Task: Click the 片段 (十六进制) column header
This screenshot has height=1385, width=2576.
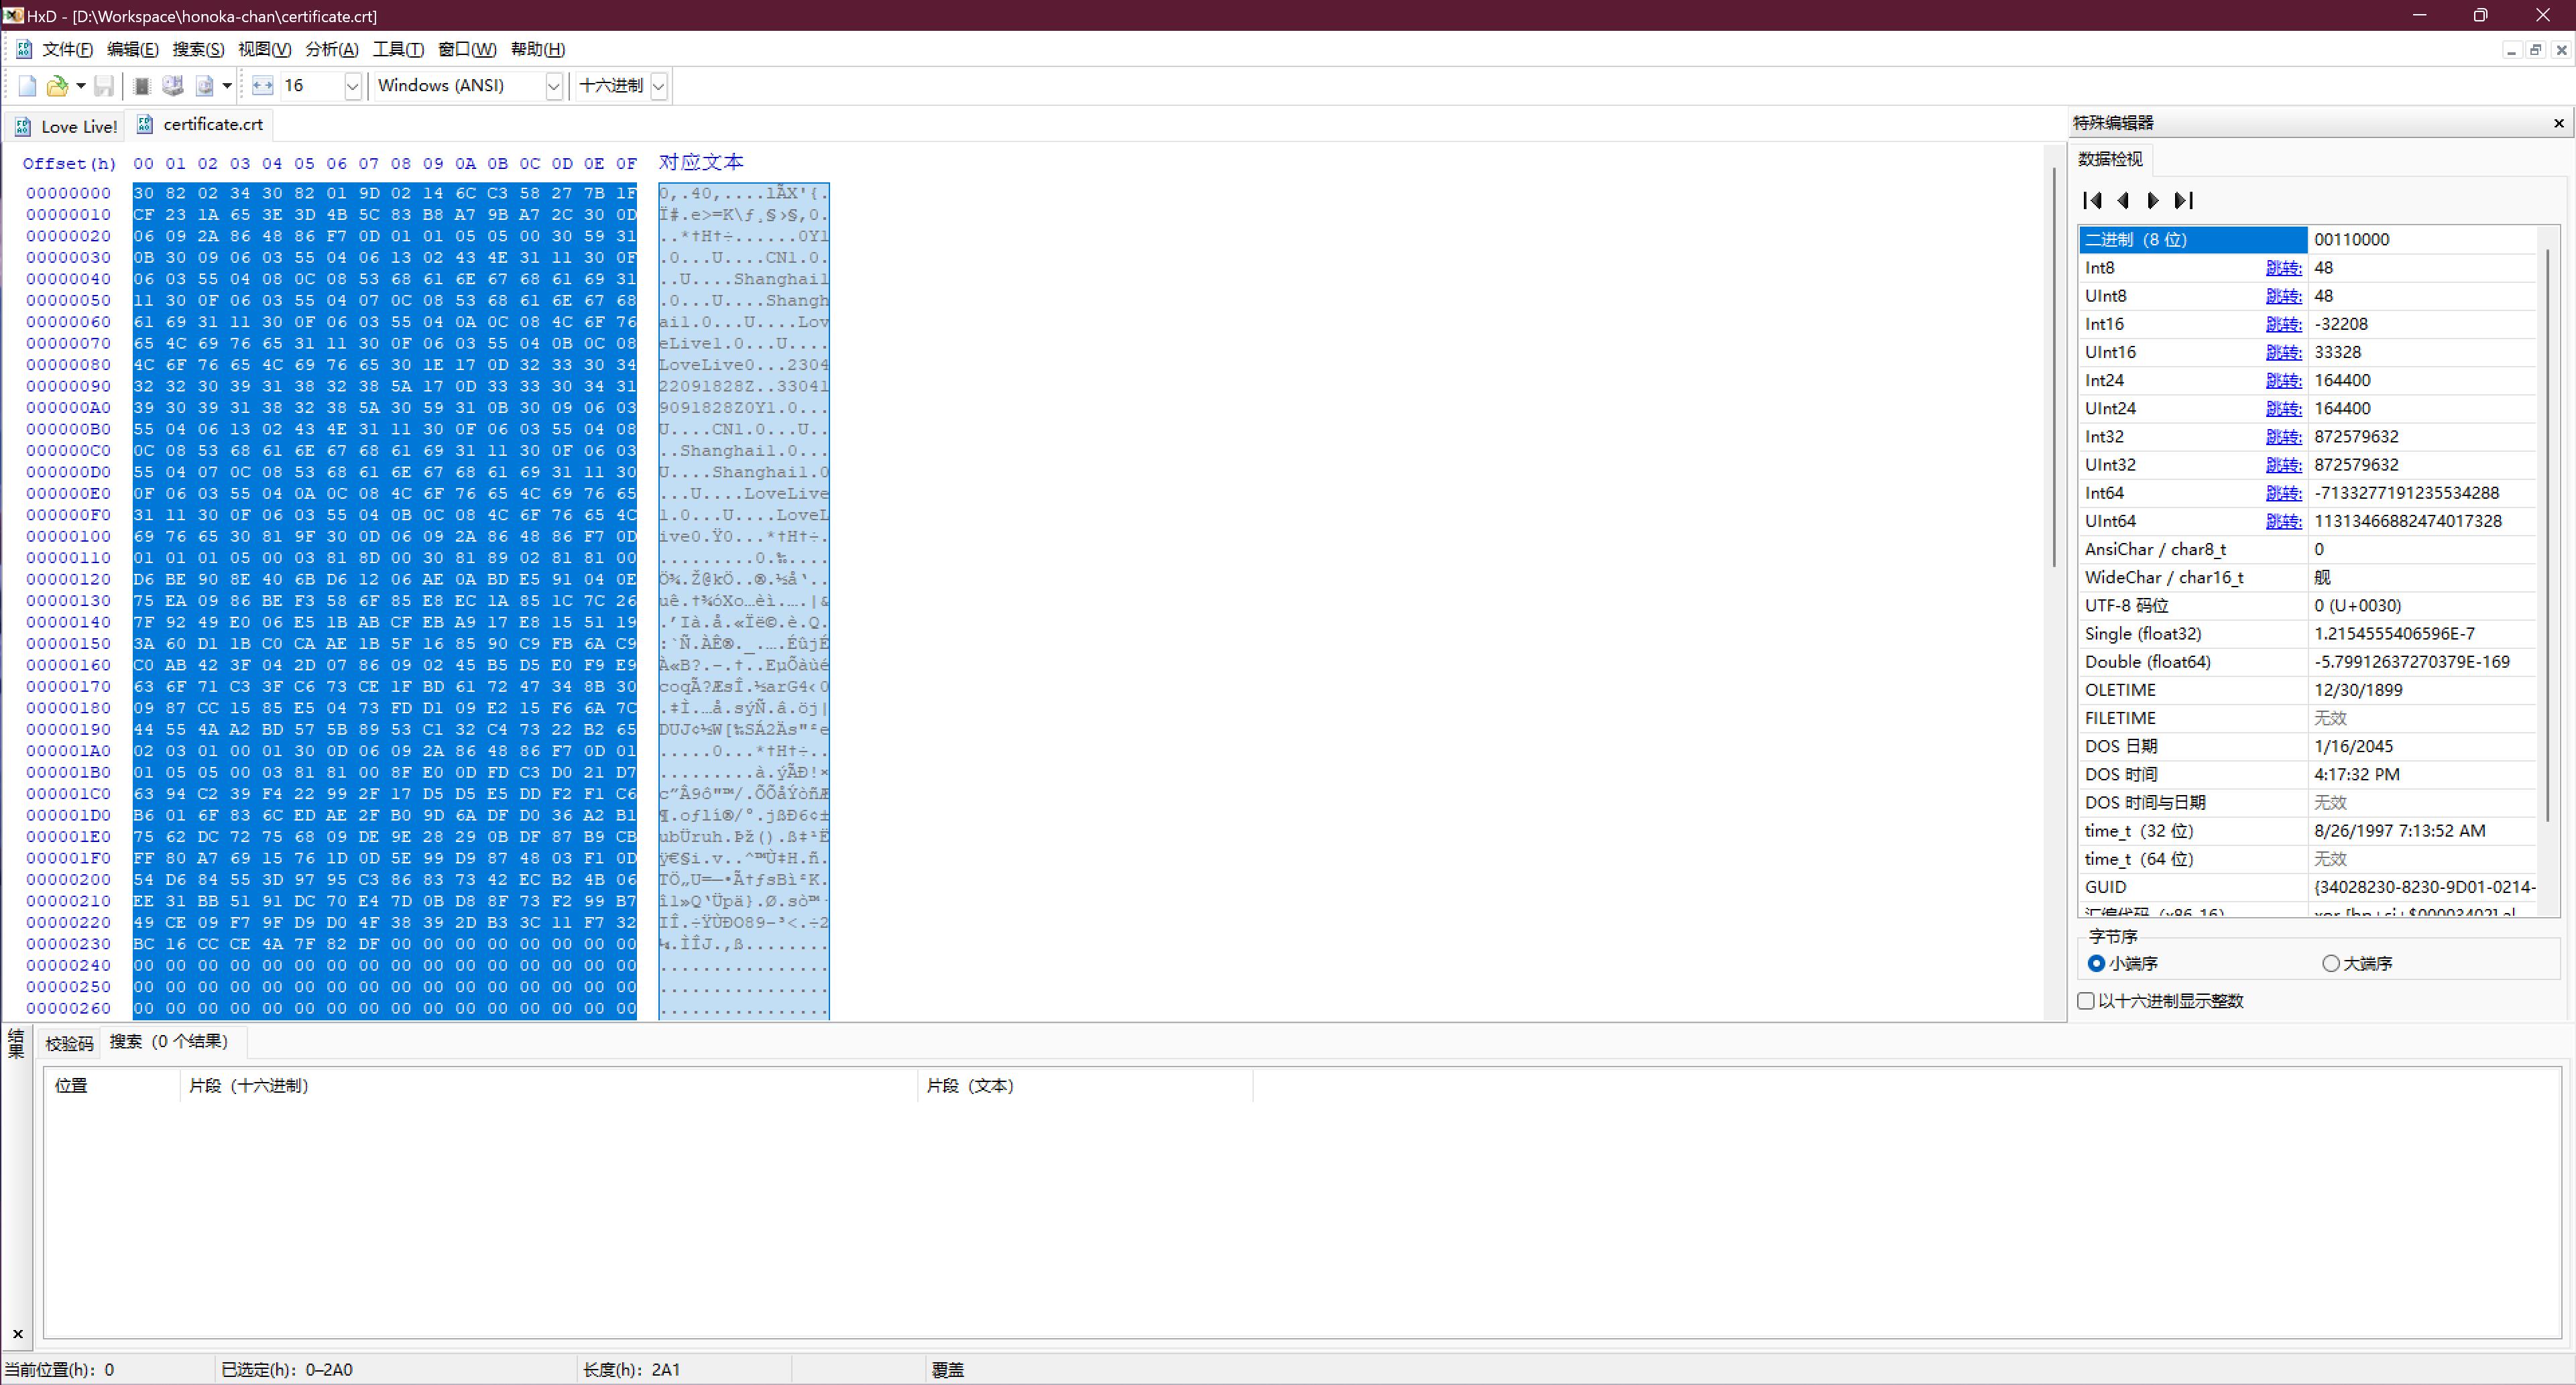Action: [548, 1086]
